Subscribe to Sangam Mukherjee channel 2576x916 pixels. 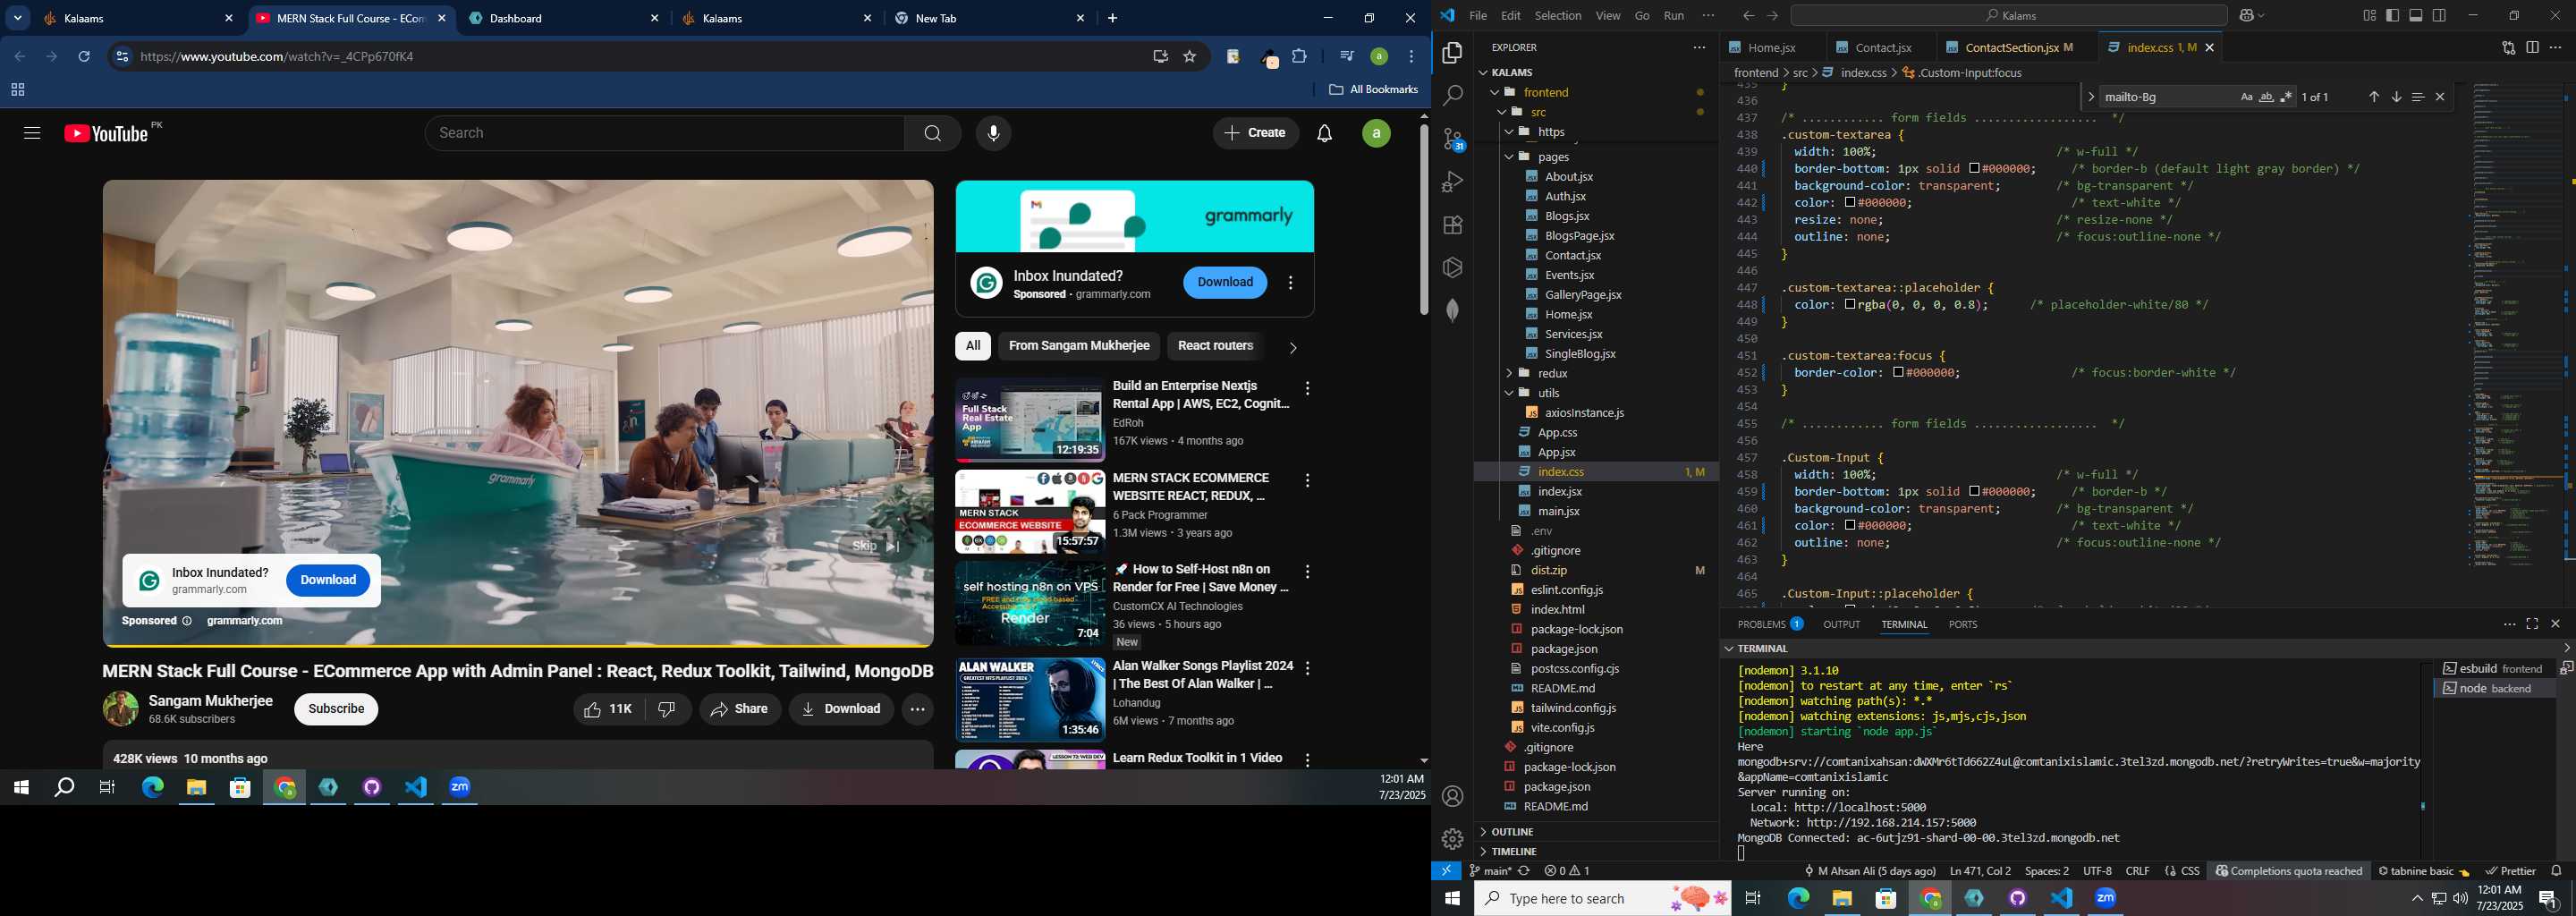pyautogui.click(x=336, y=709)
